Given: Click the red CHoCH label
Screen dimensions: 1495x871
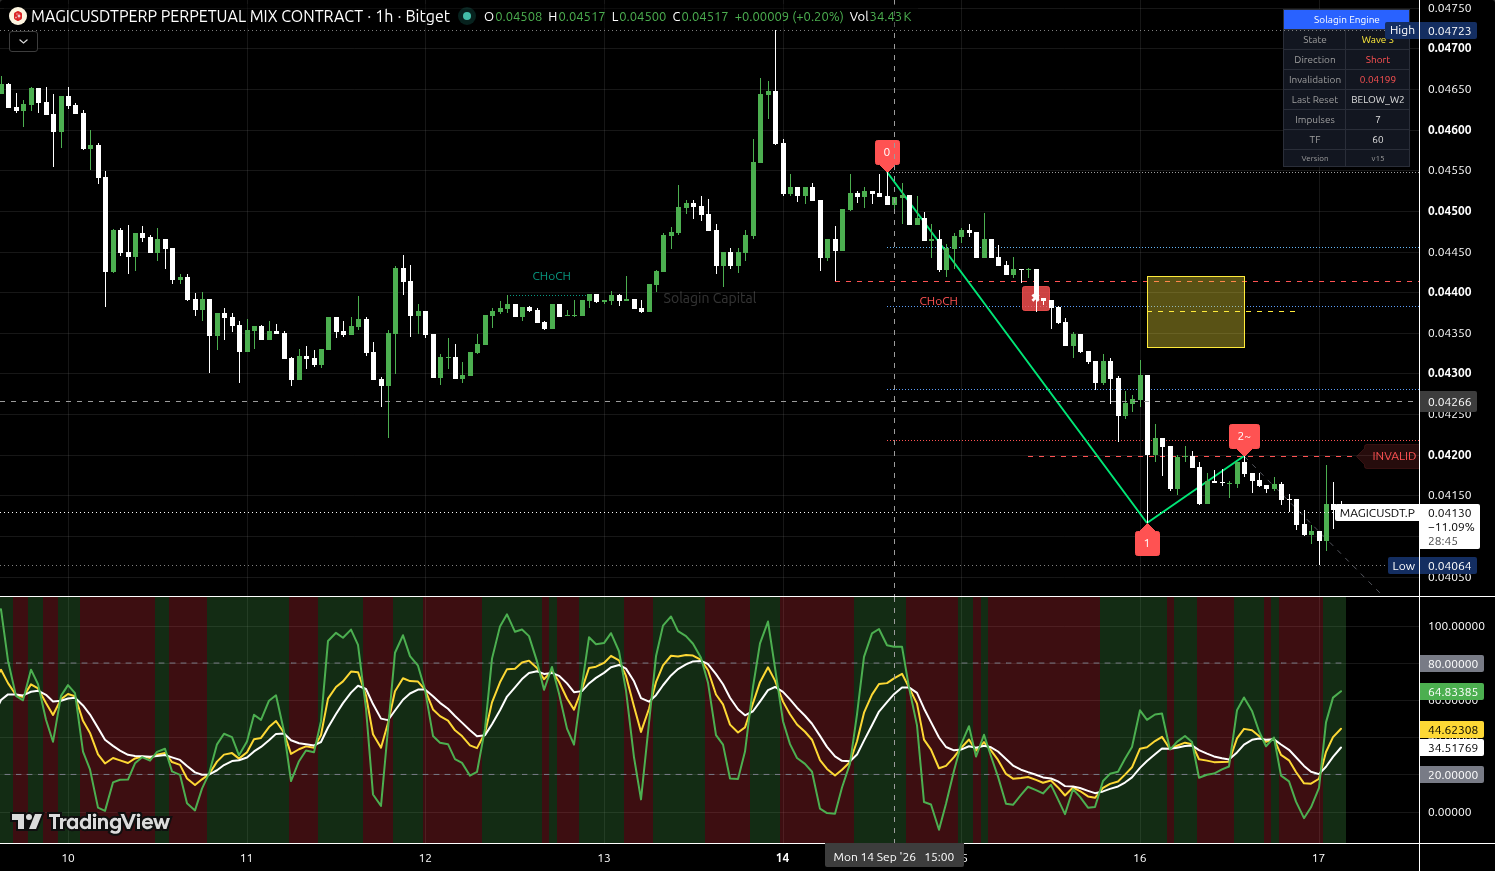Looking at the screenshot, I should [x=938, y=301].
